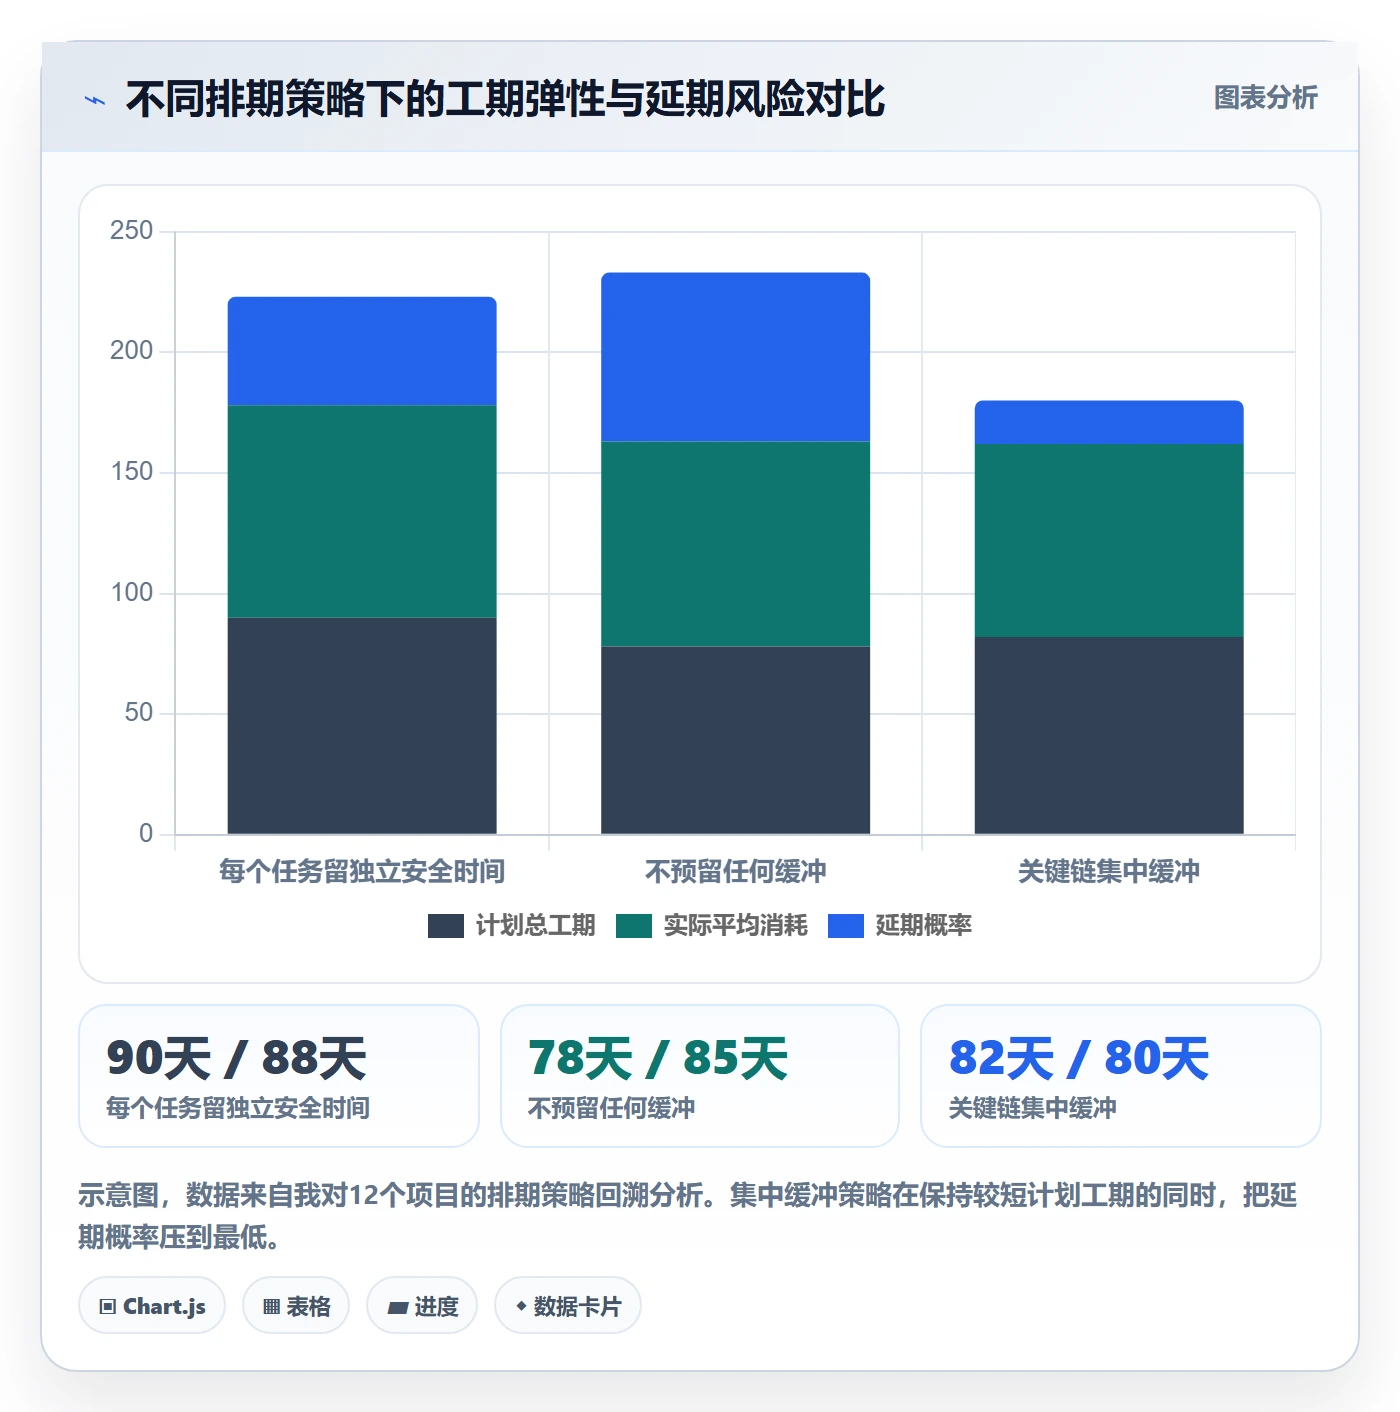Click the lightning icon beside the title
The image size is (1400, 1412).
click(x=95, y=100)
